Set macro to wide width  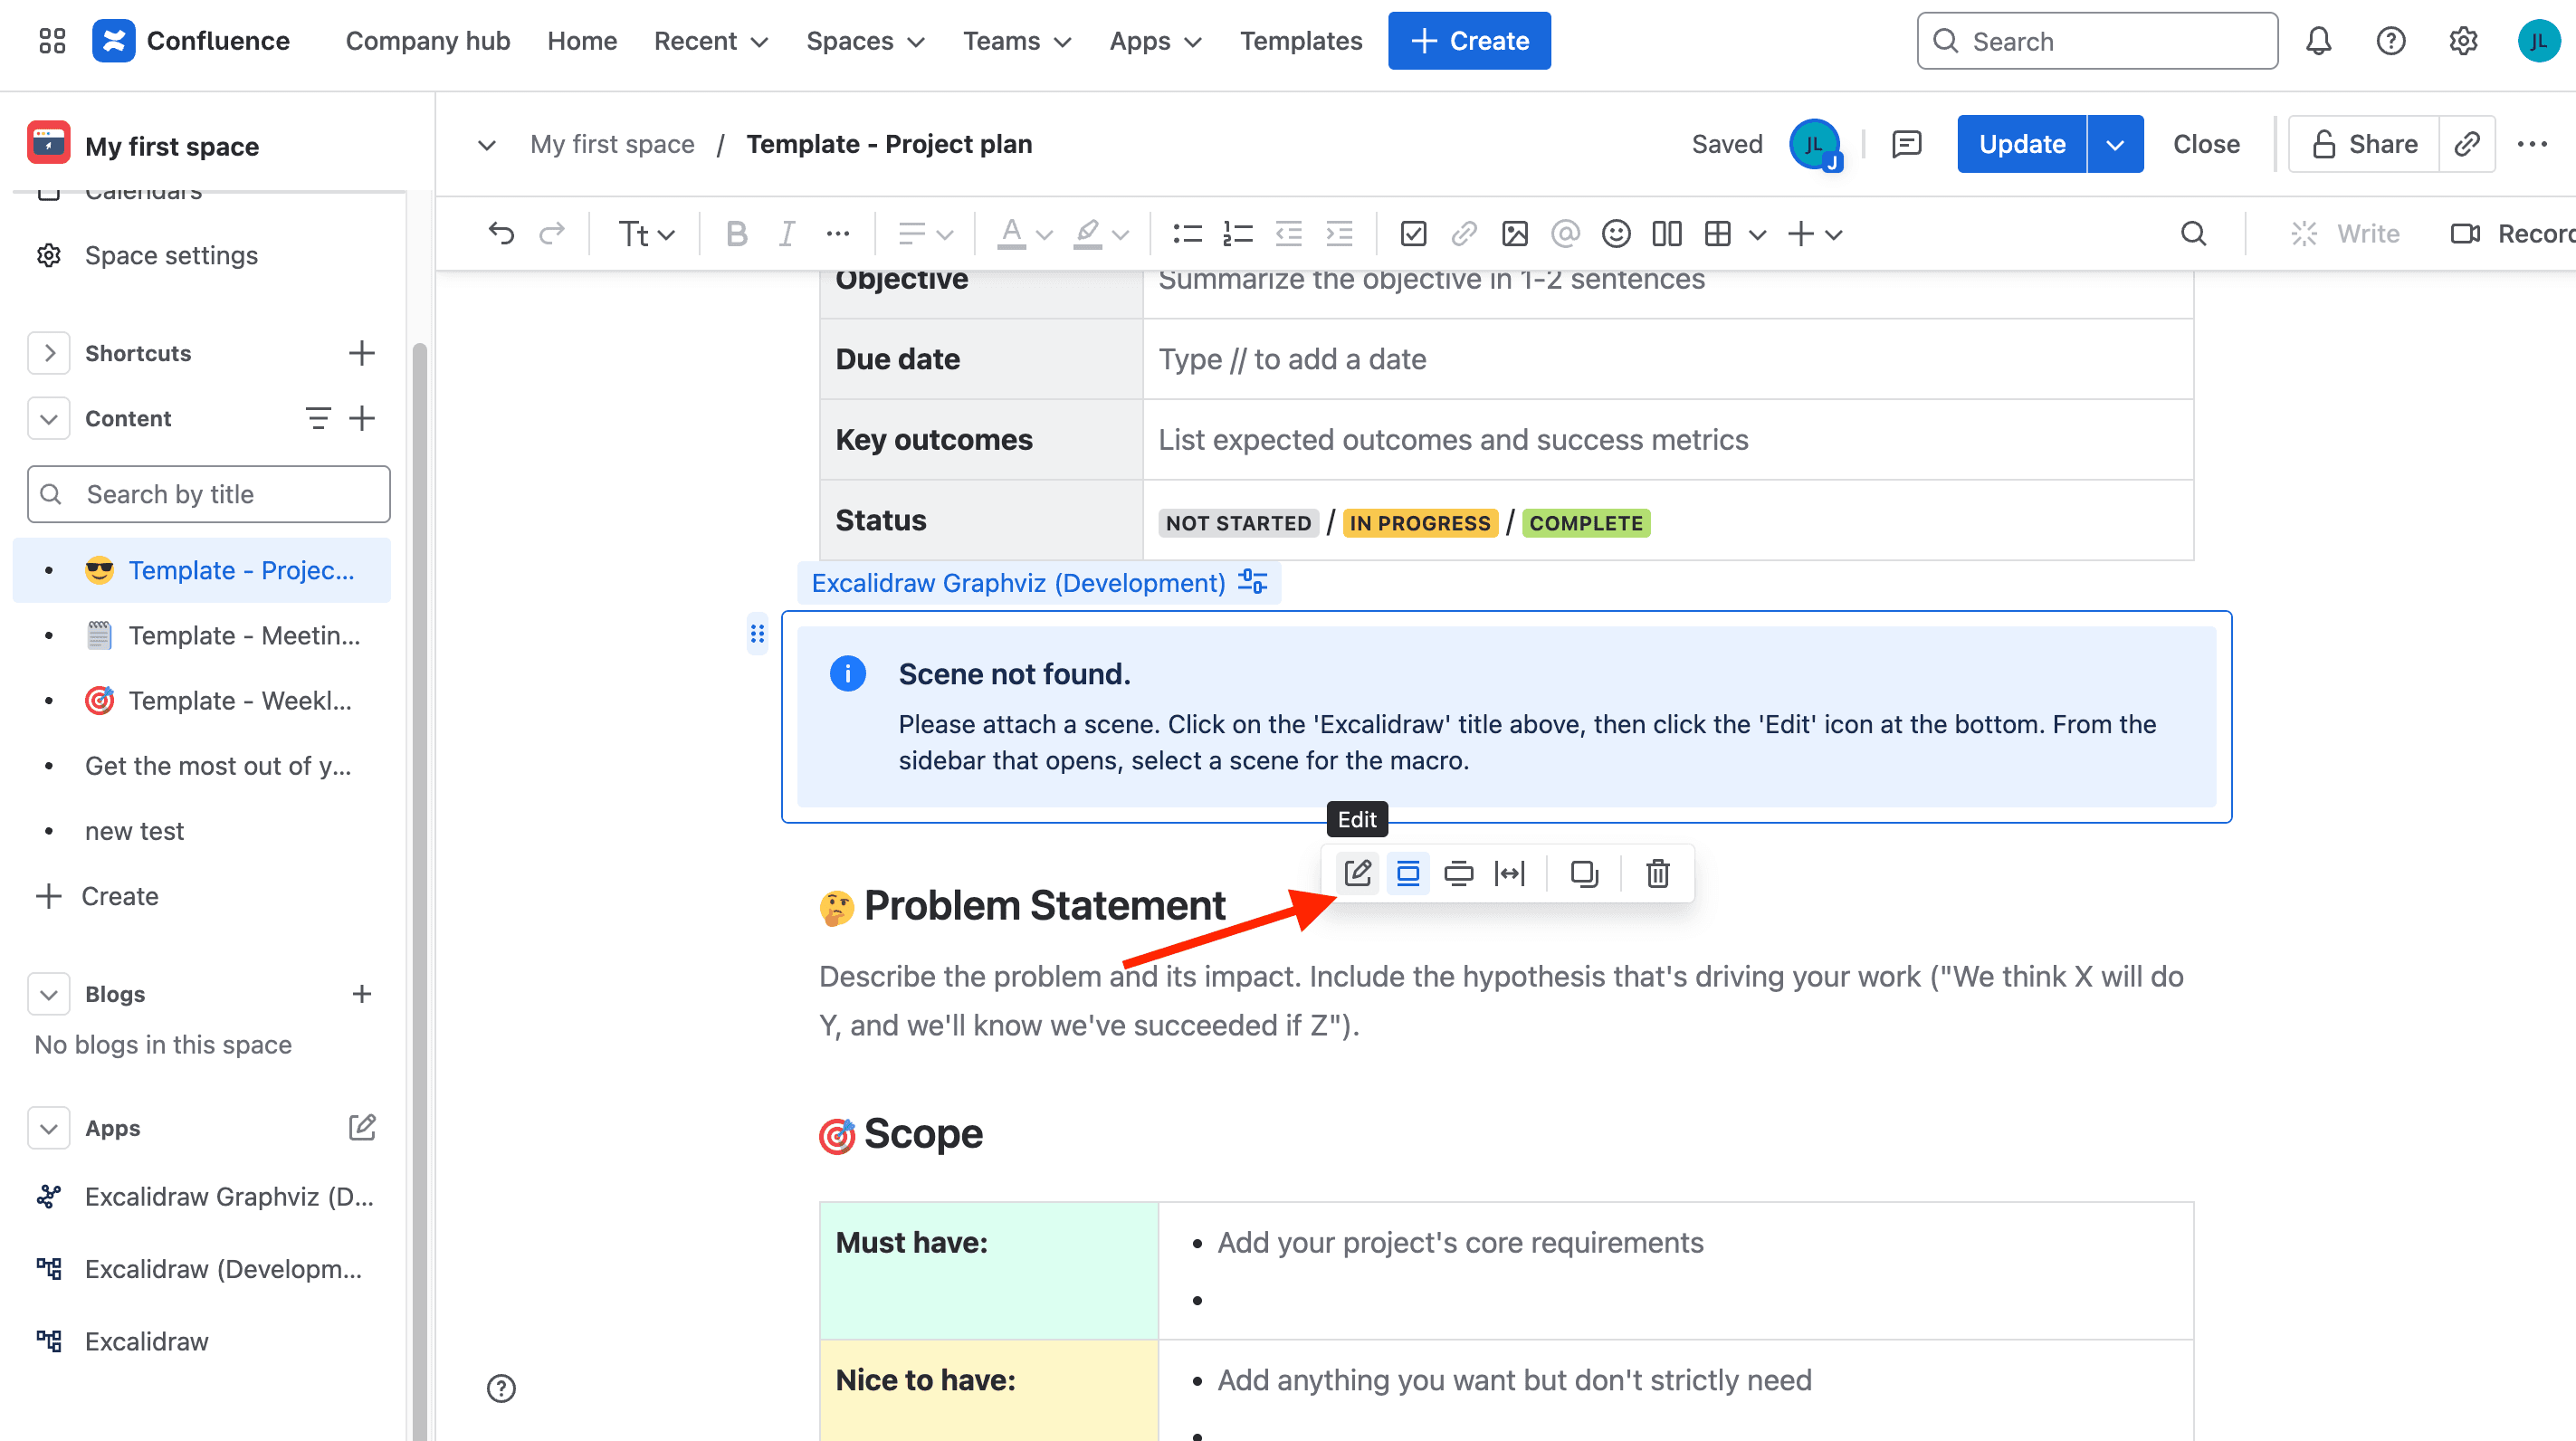click(x=1459, y=873)
